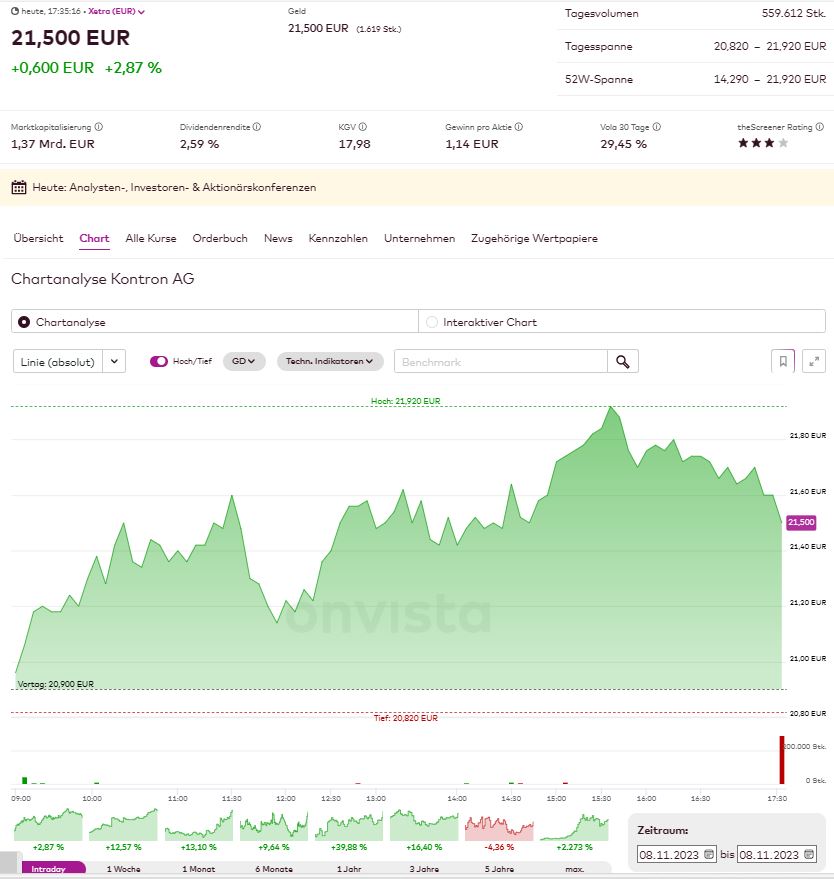Screen dimensions: 834x879
Task: Open the GD moving average dropdown
Action: click(x=243, y=360)
